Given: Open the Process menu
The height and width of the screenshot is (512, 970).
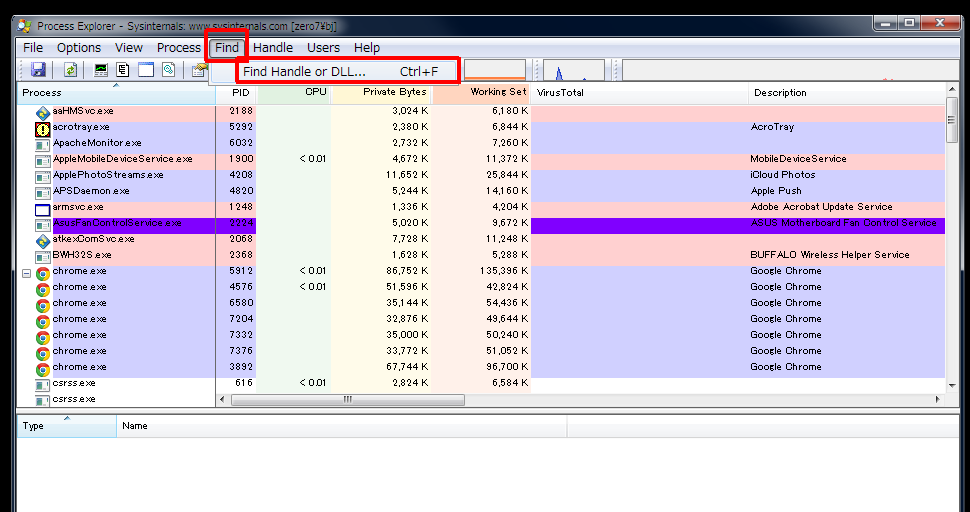Looking at the screenshot, I should click(x=179, y=48).
